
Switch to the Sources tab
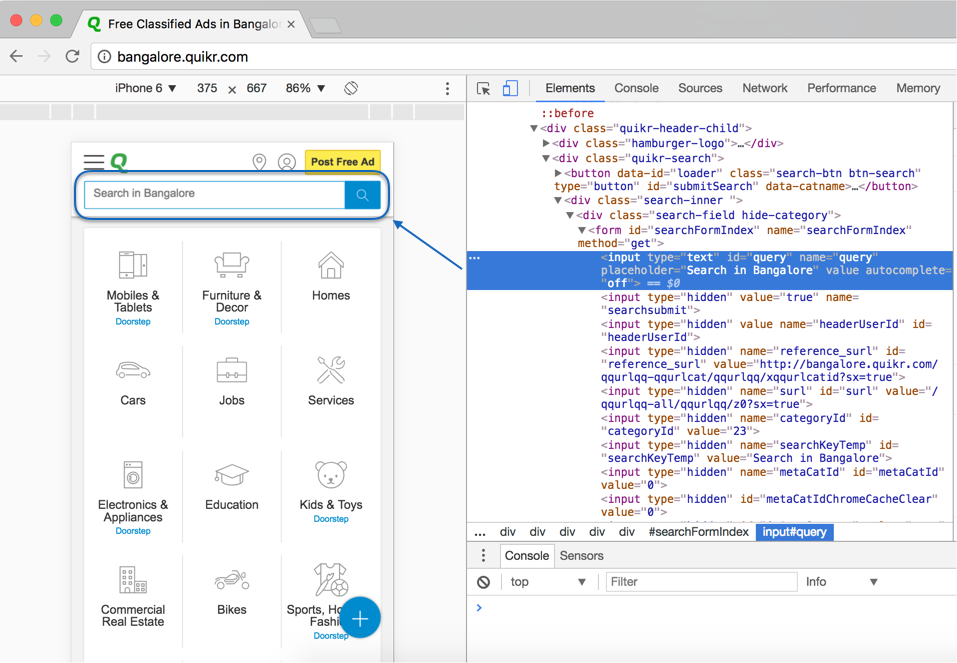pyautogui.click(x=700, y=89)
